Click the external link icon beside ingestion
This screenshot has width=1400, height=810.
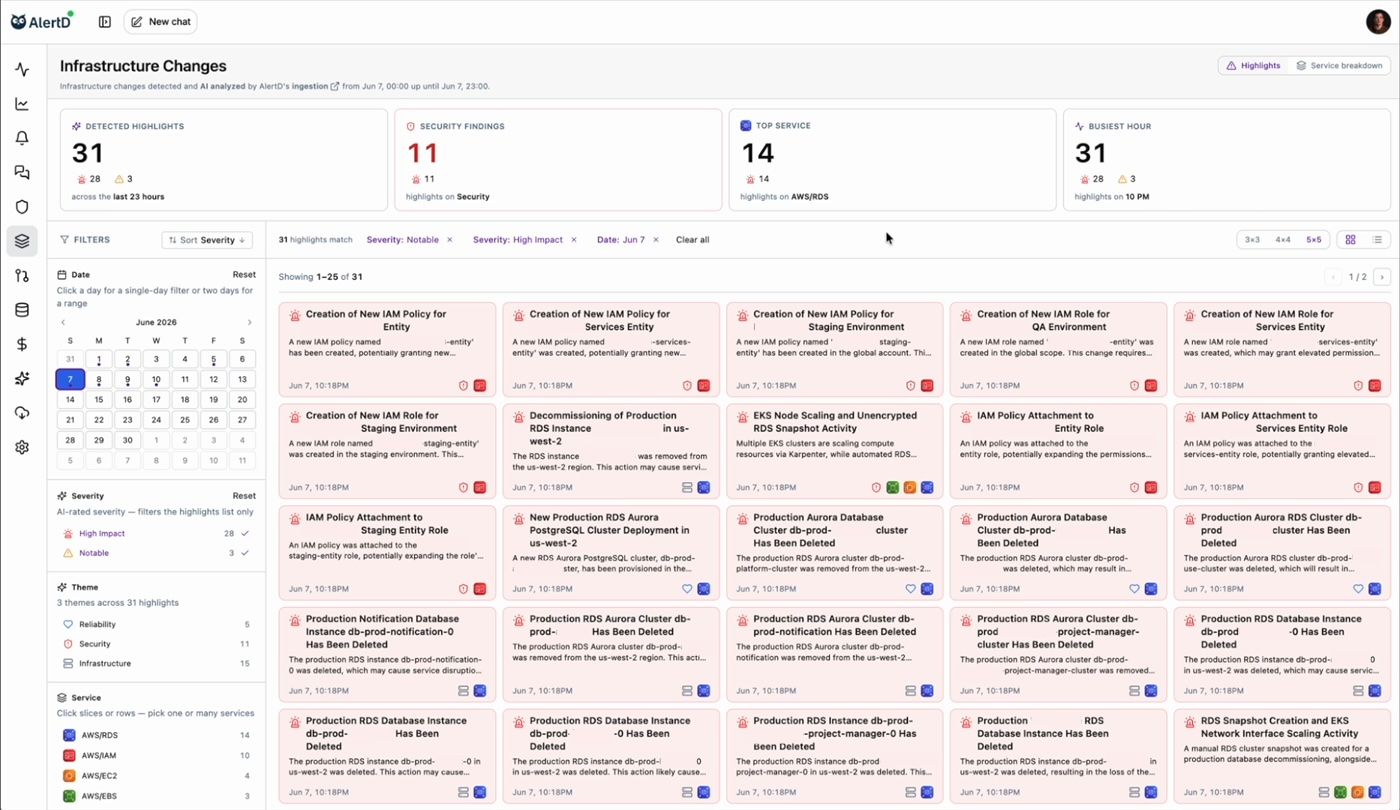coord(335,86)
